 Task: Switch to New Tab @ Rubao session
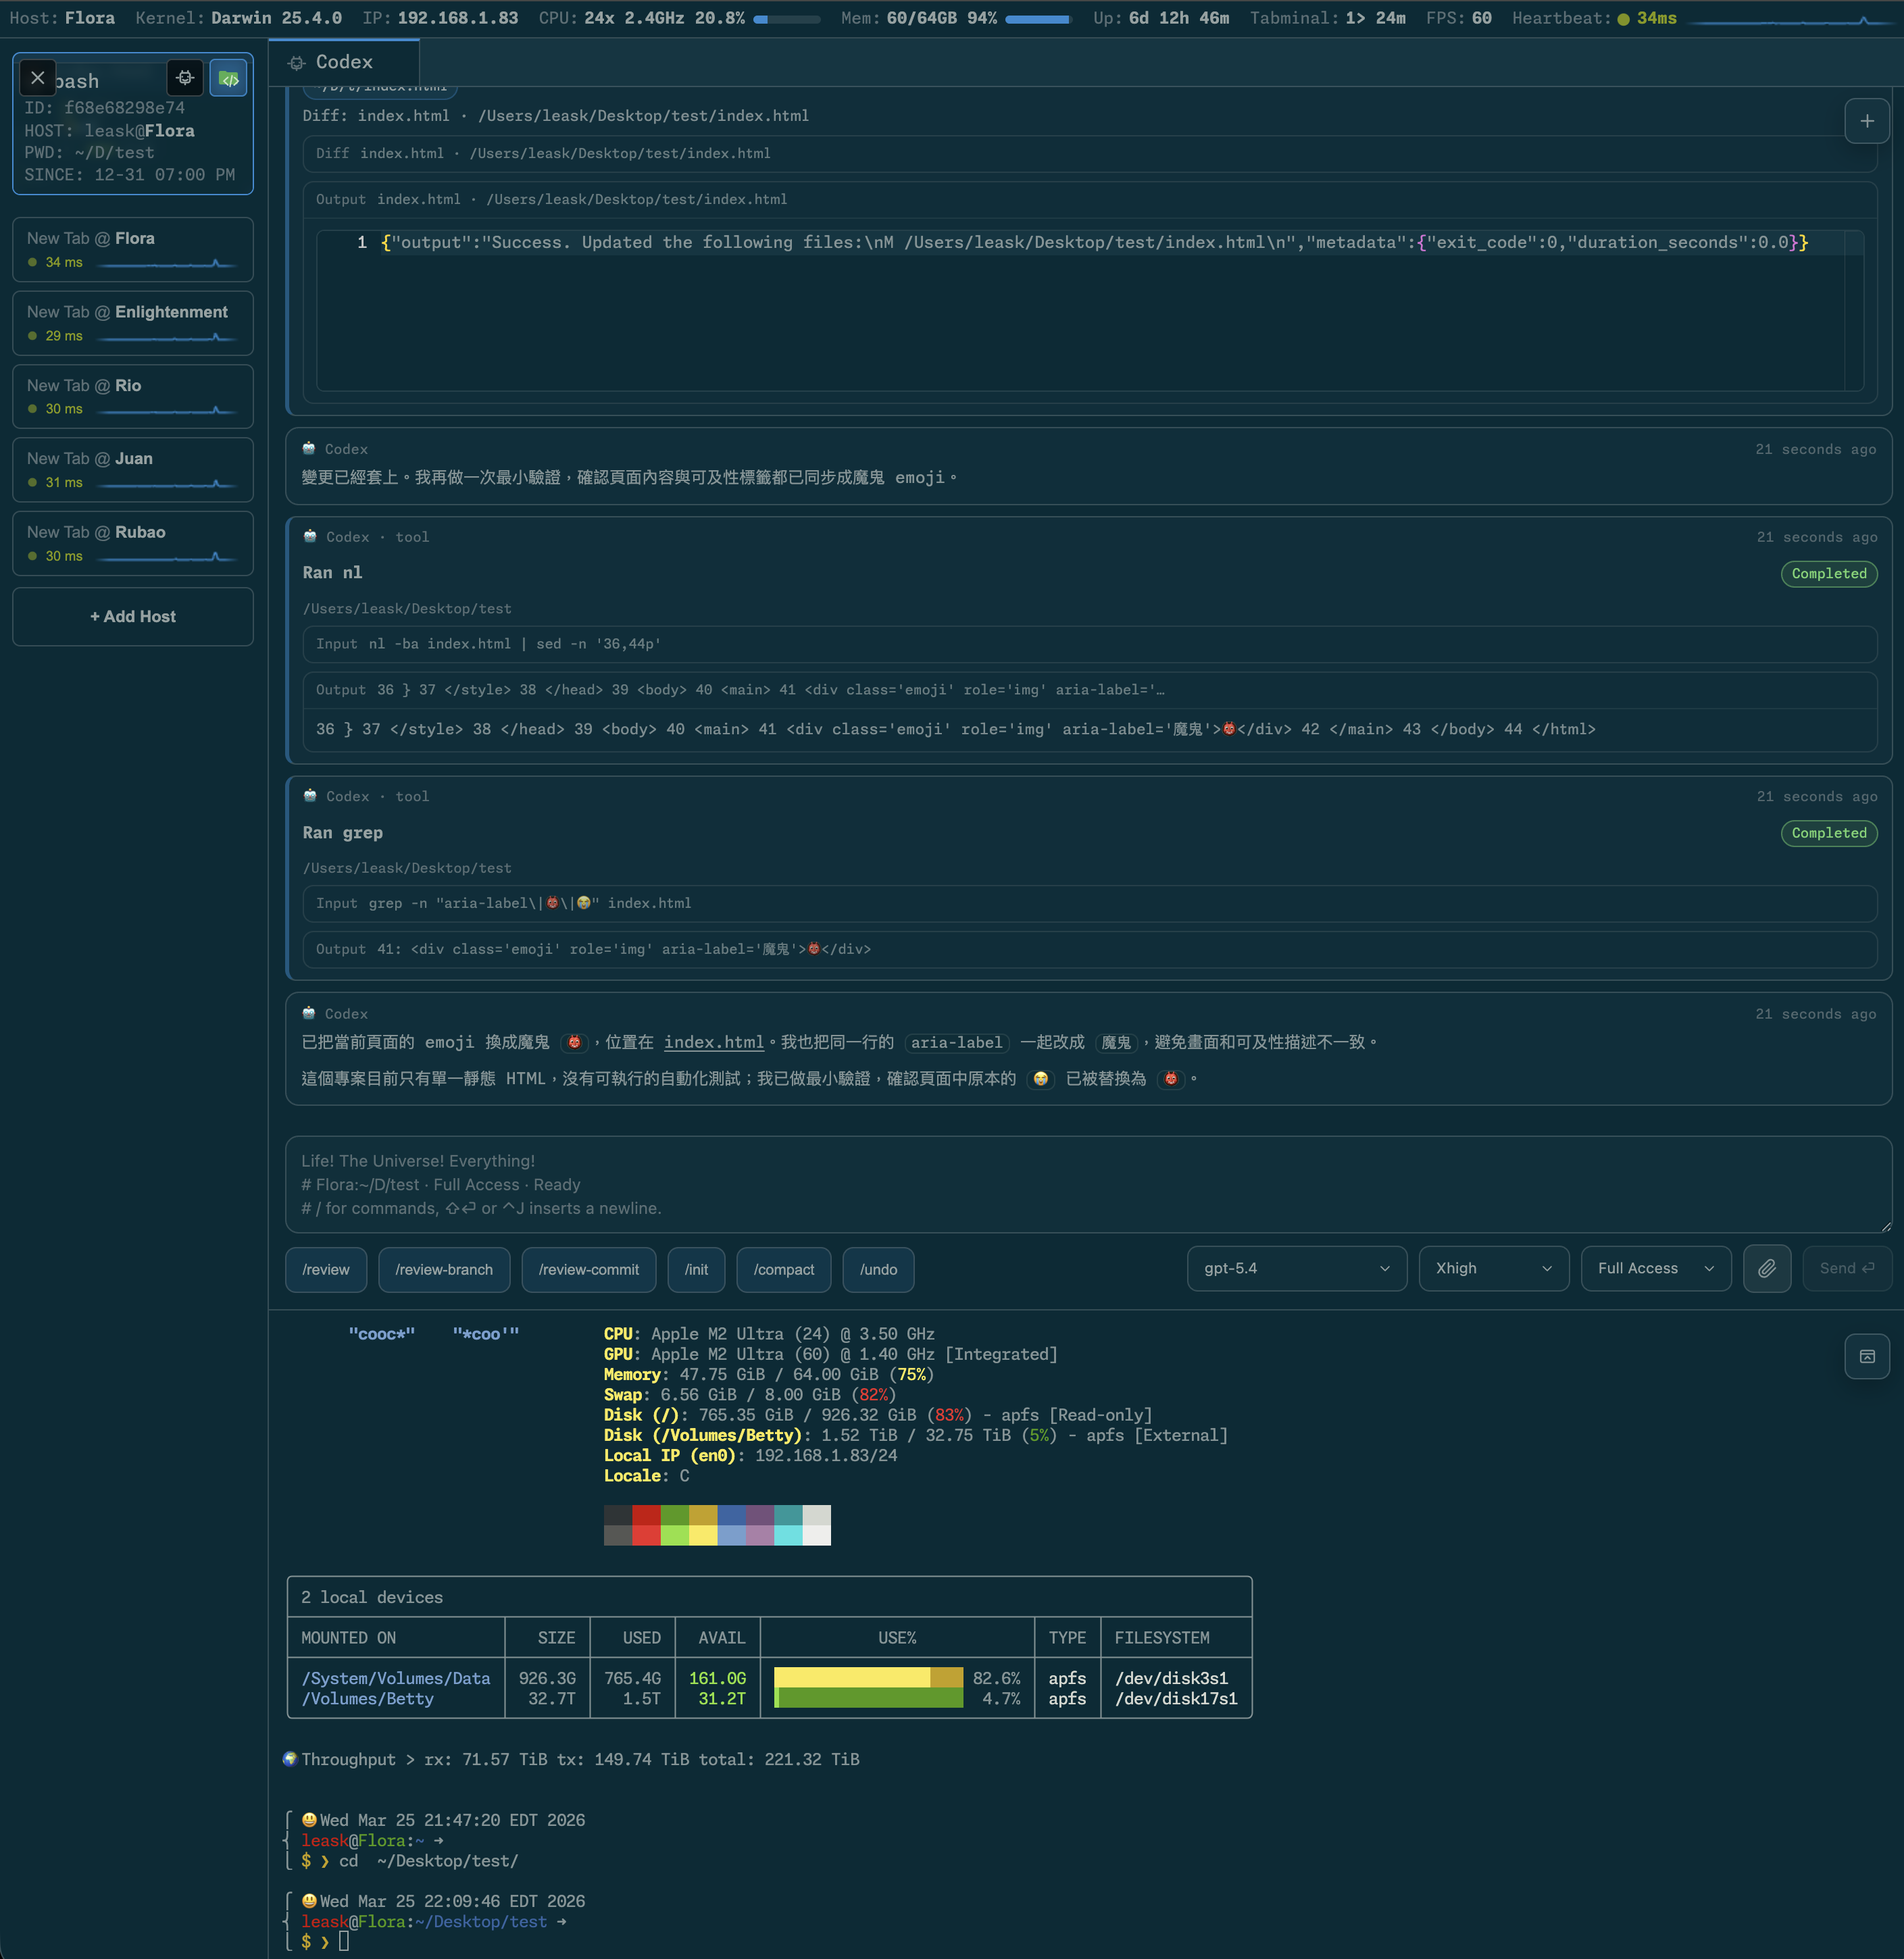132,543
